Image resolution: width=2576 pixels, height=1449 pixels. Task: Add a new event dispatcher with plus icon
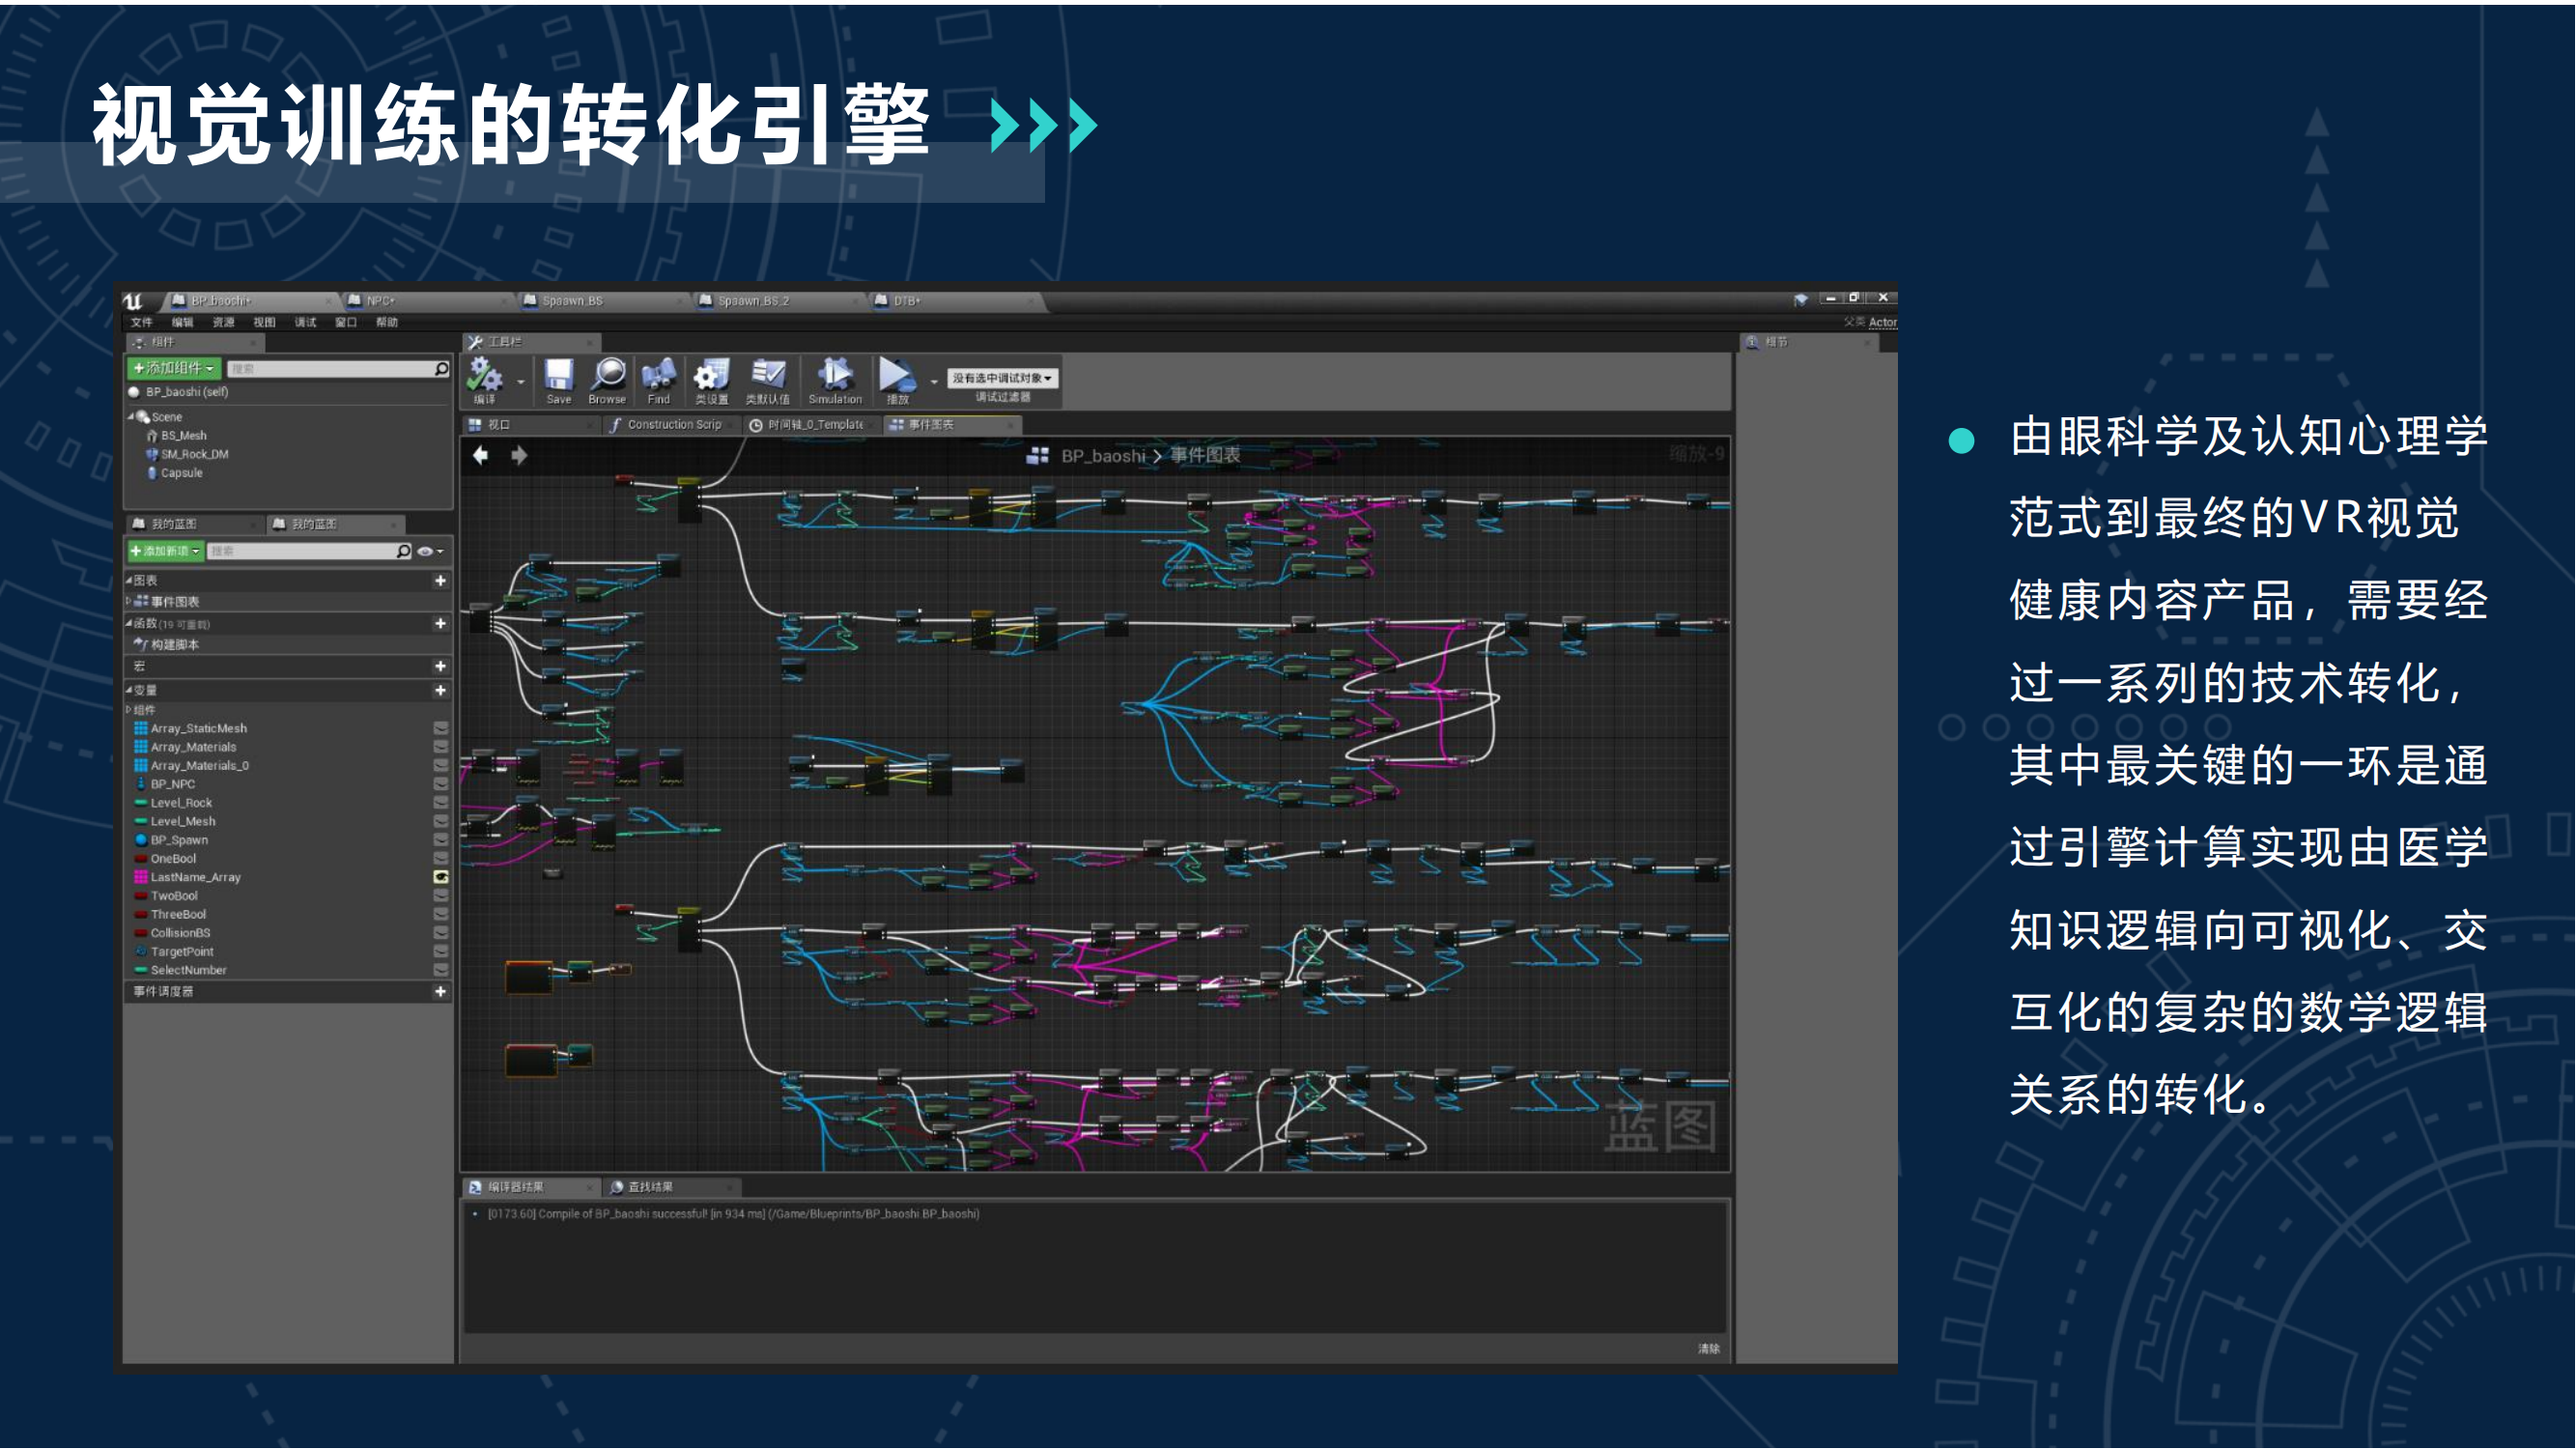click(x=440, y=991)
